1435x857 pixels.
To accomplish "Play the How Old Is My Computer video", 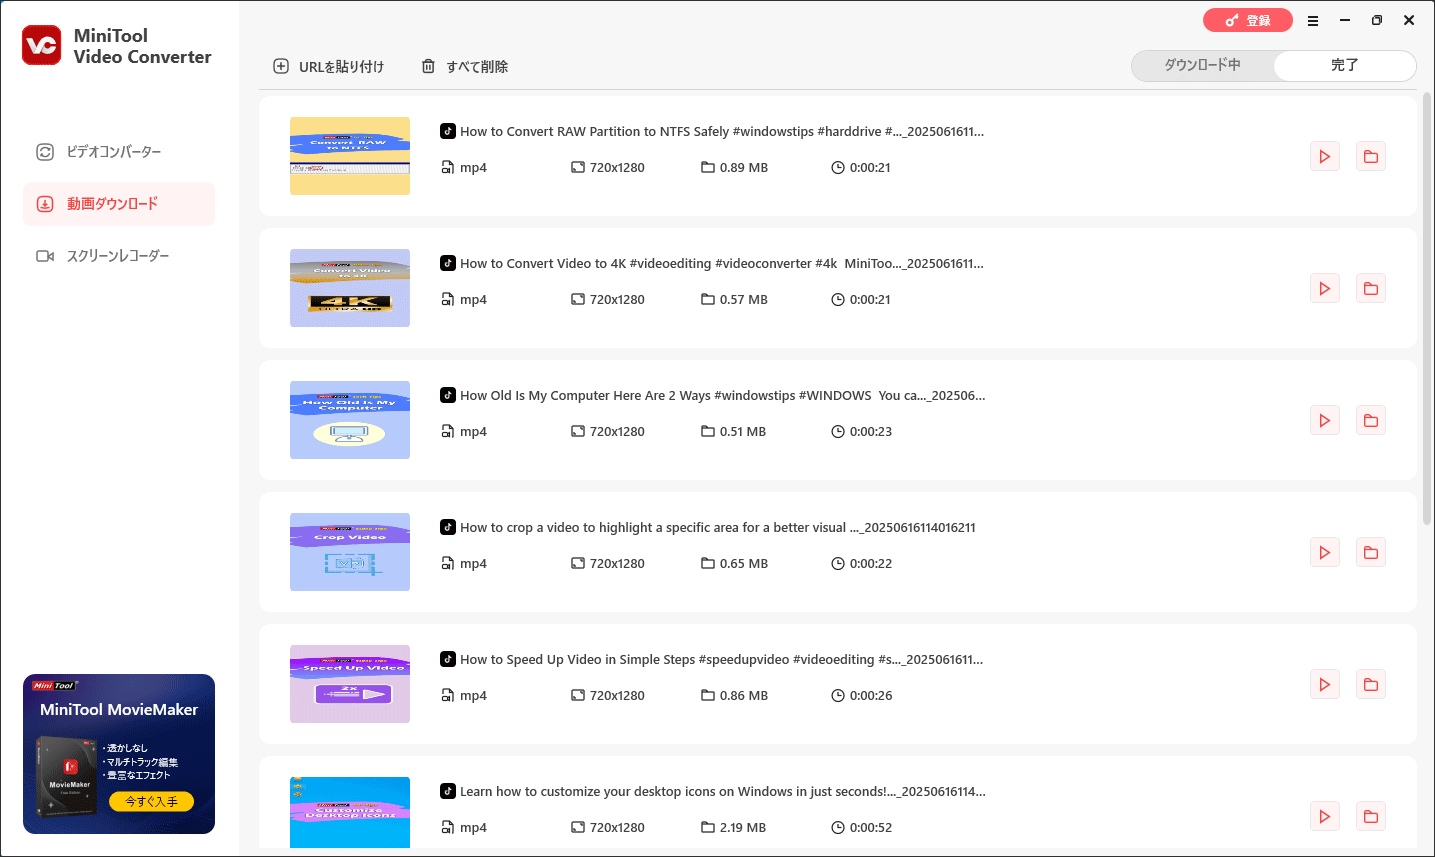I will tap(1325, 421).
